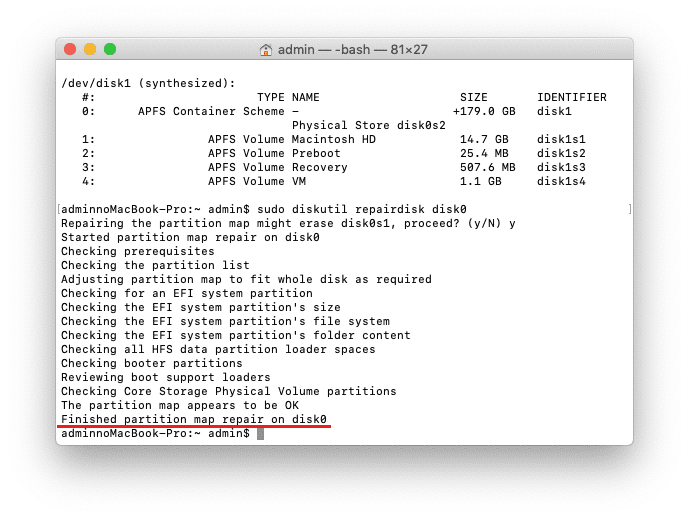Click 'Checking all HFS data partition loader spaces'
689x519 pixels.
coord(218,350)
